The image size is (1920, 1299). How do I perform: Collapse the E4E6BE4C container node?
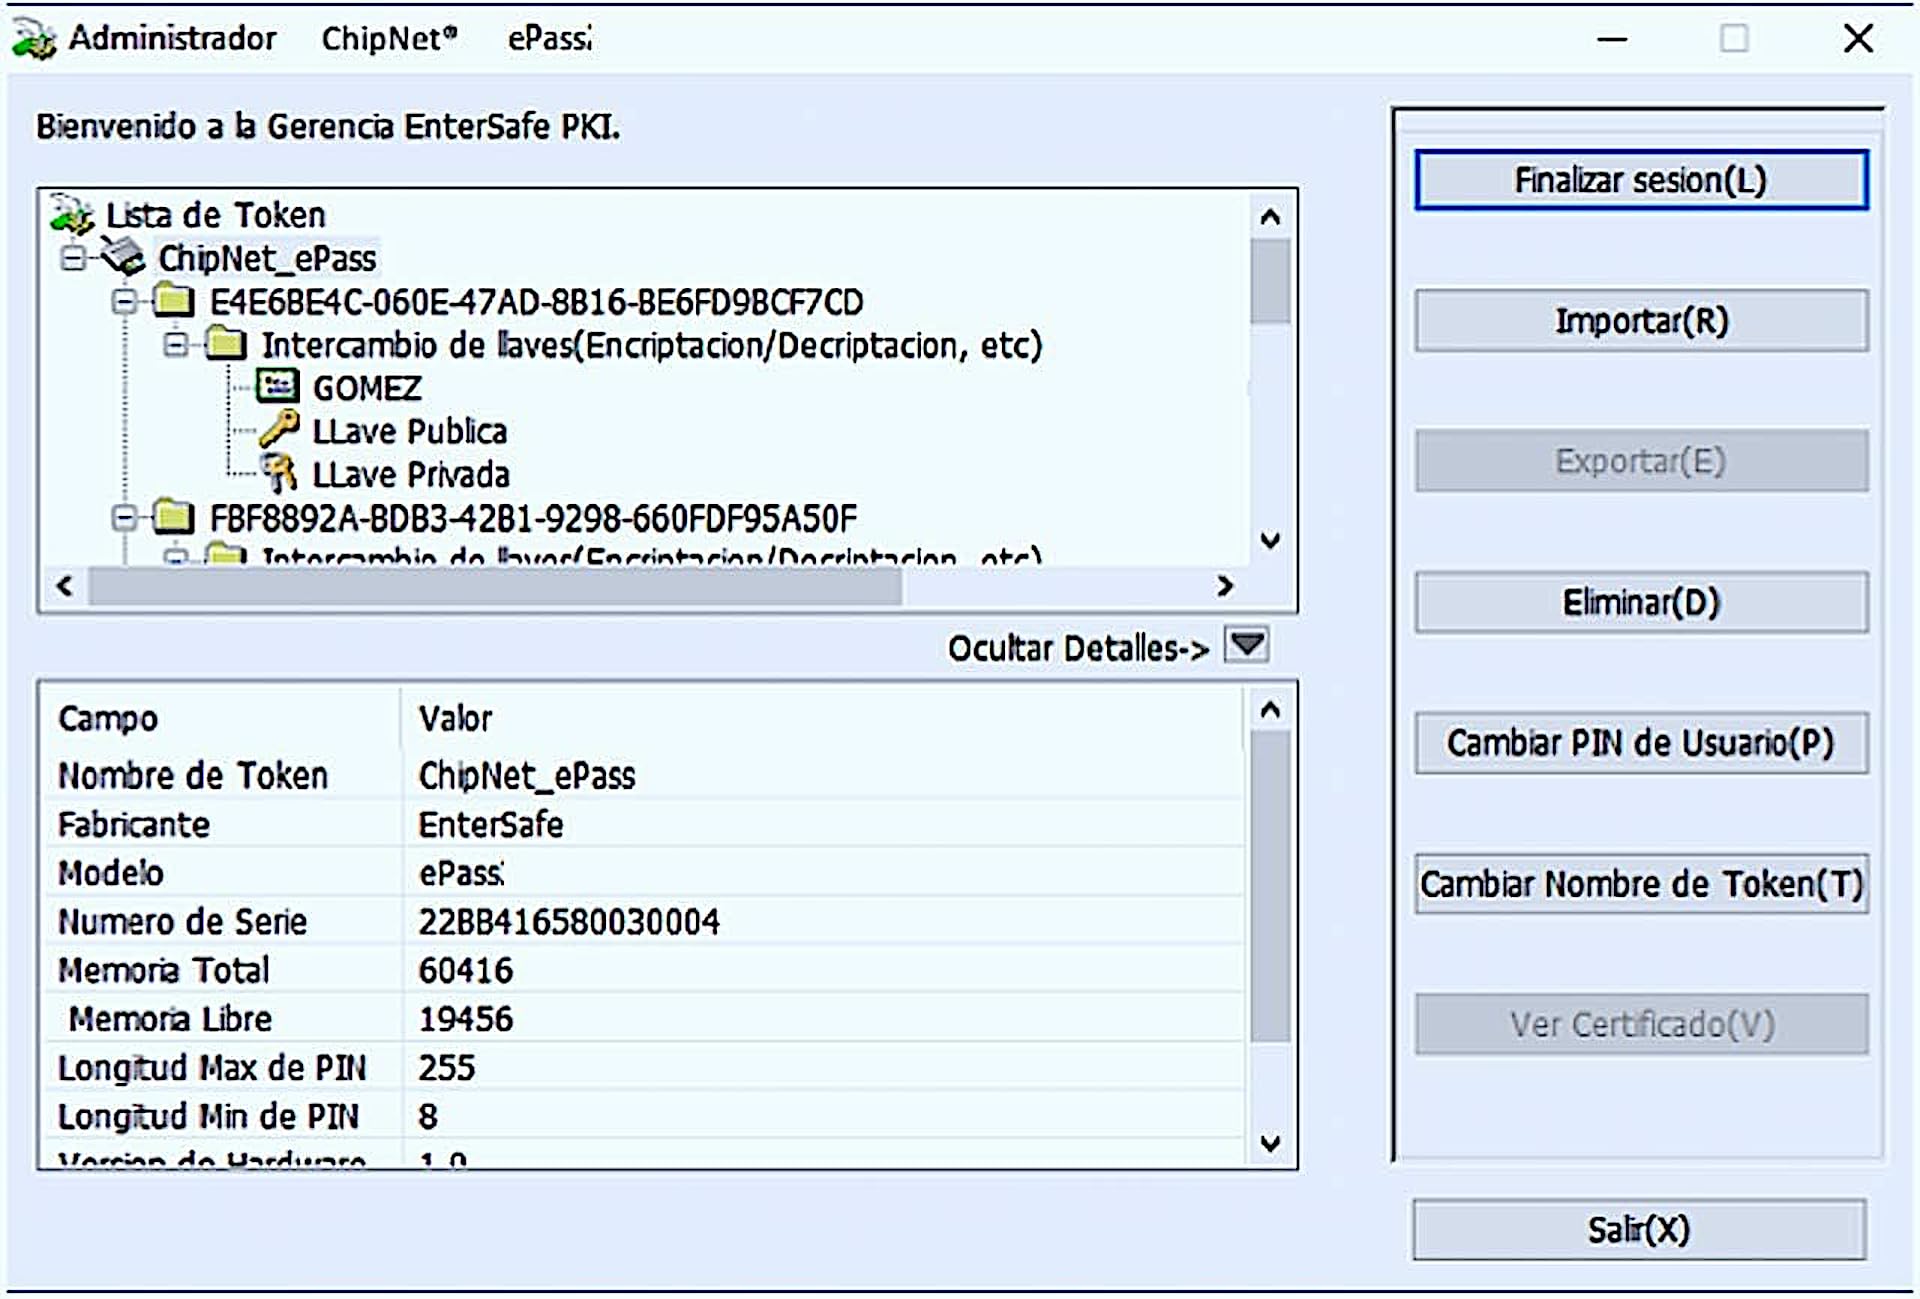click(x=124, y=301)
